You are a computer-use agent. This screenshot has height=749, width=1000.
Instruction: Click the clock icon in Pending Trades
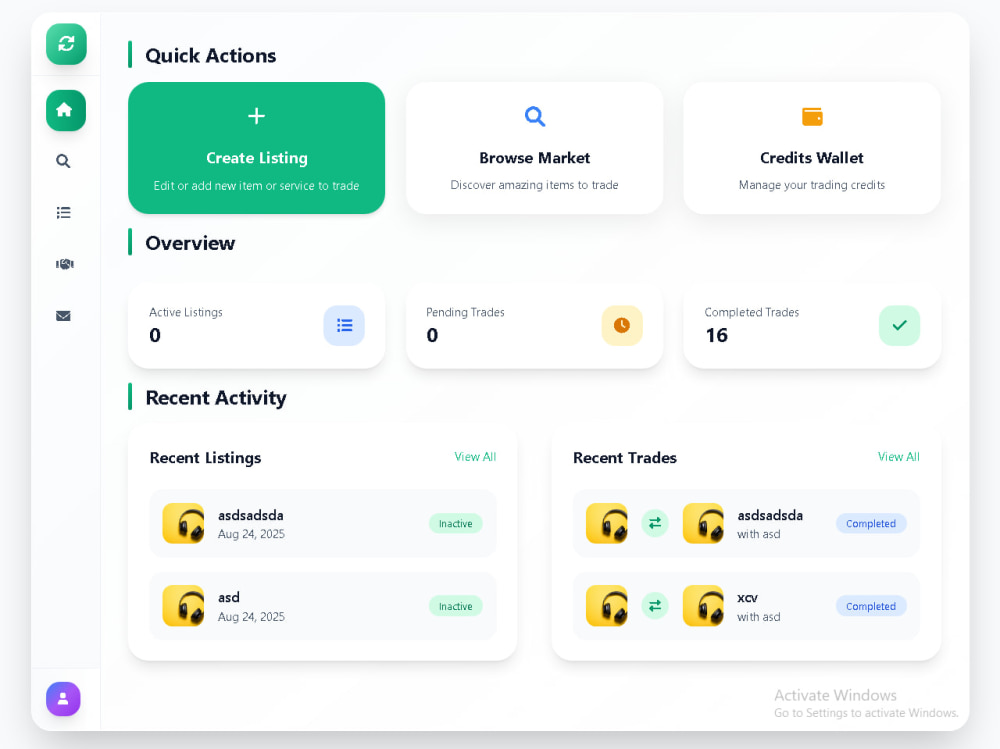click(622, 326)
